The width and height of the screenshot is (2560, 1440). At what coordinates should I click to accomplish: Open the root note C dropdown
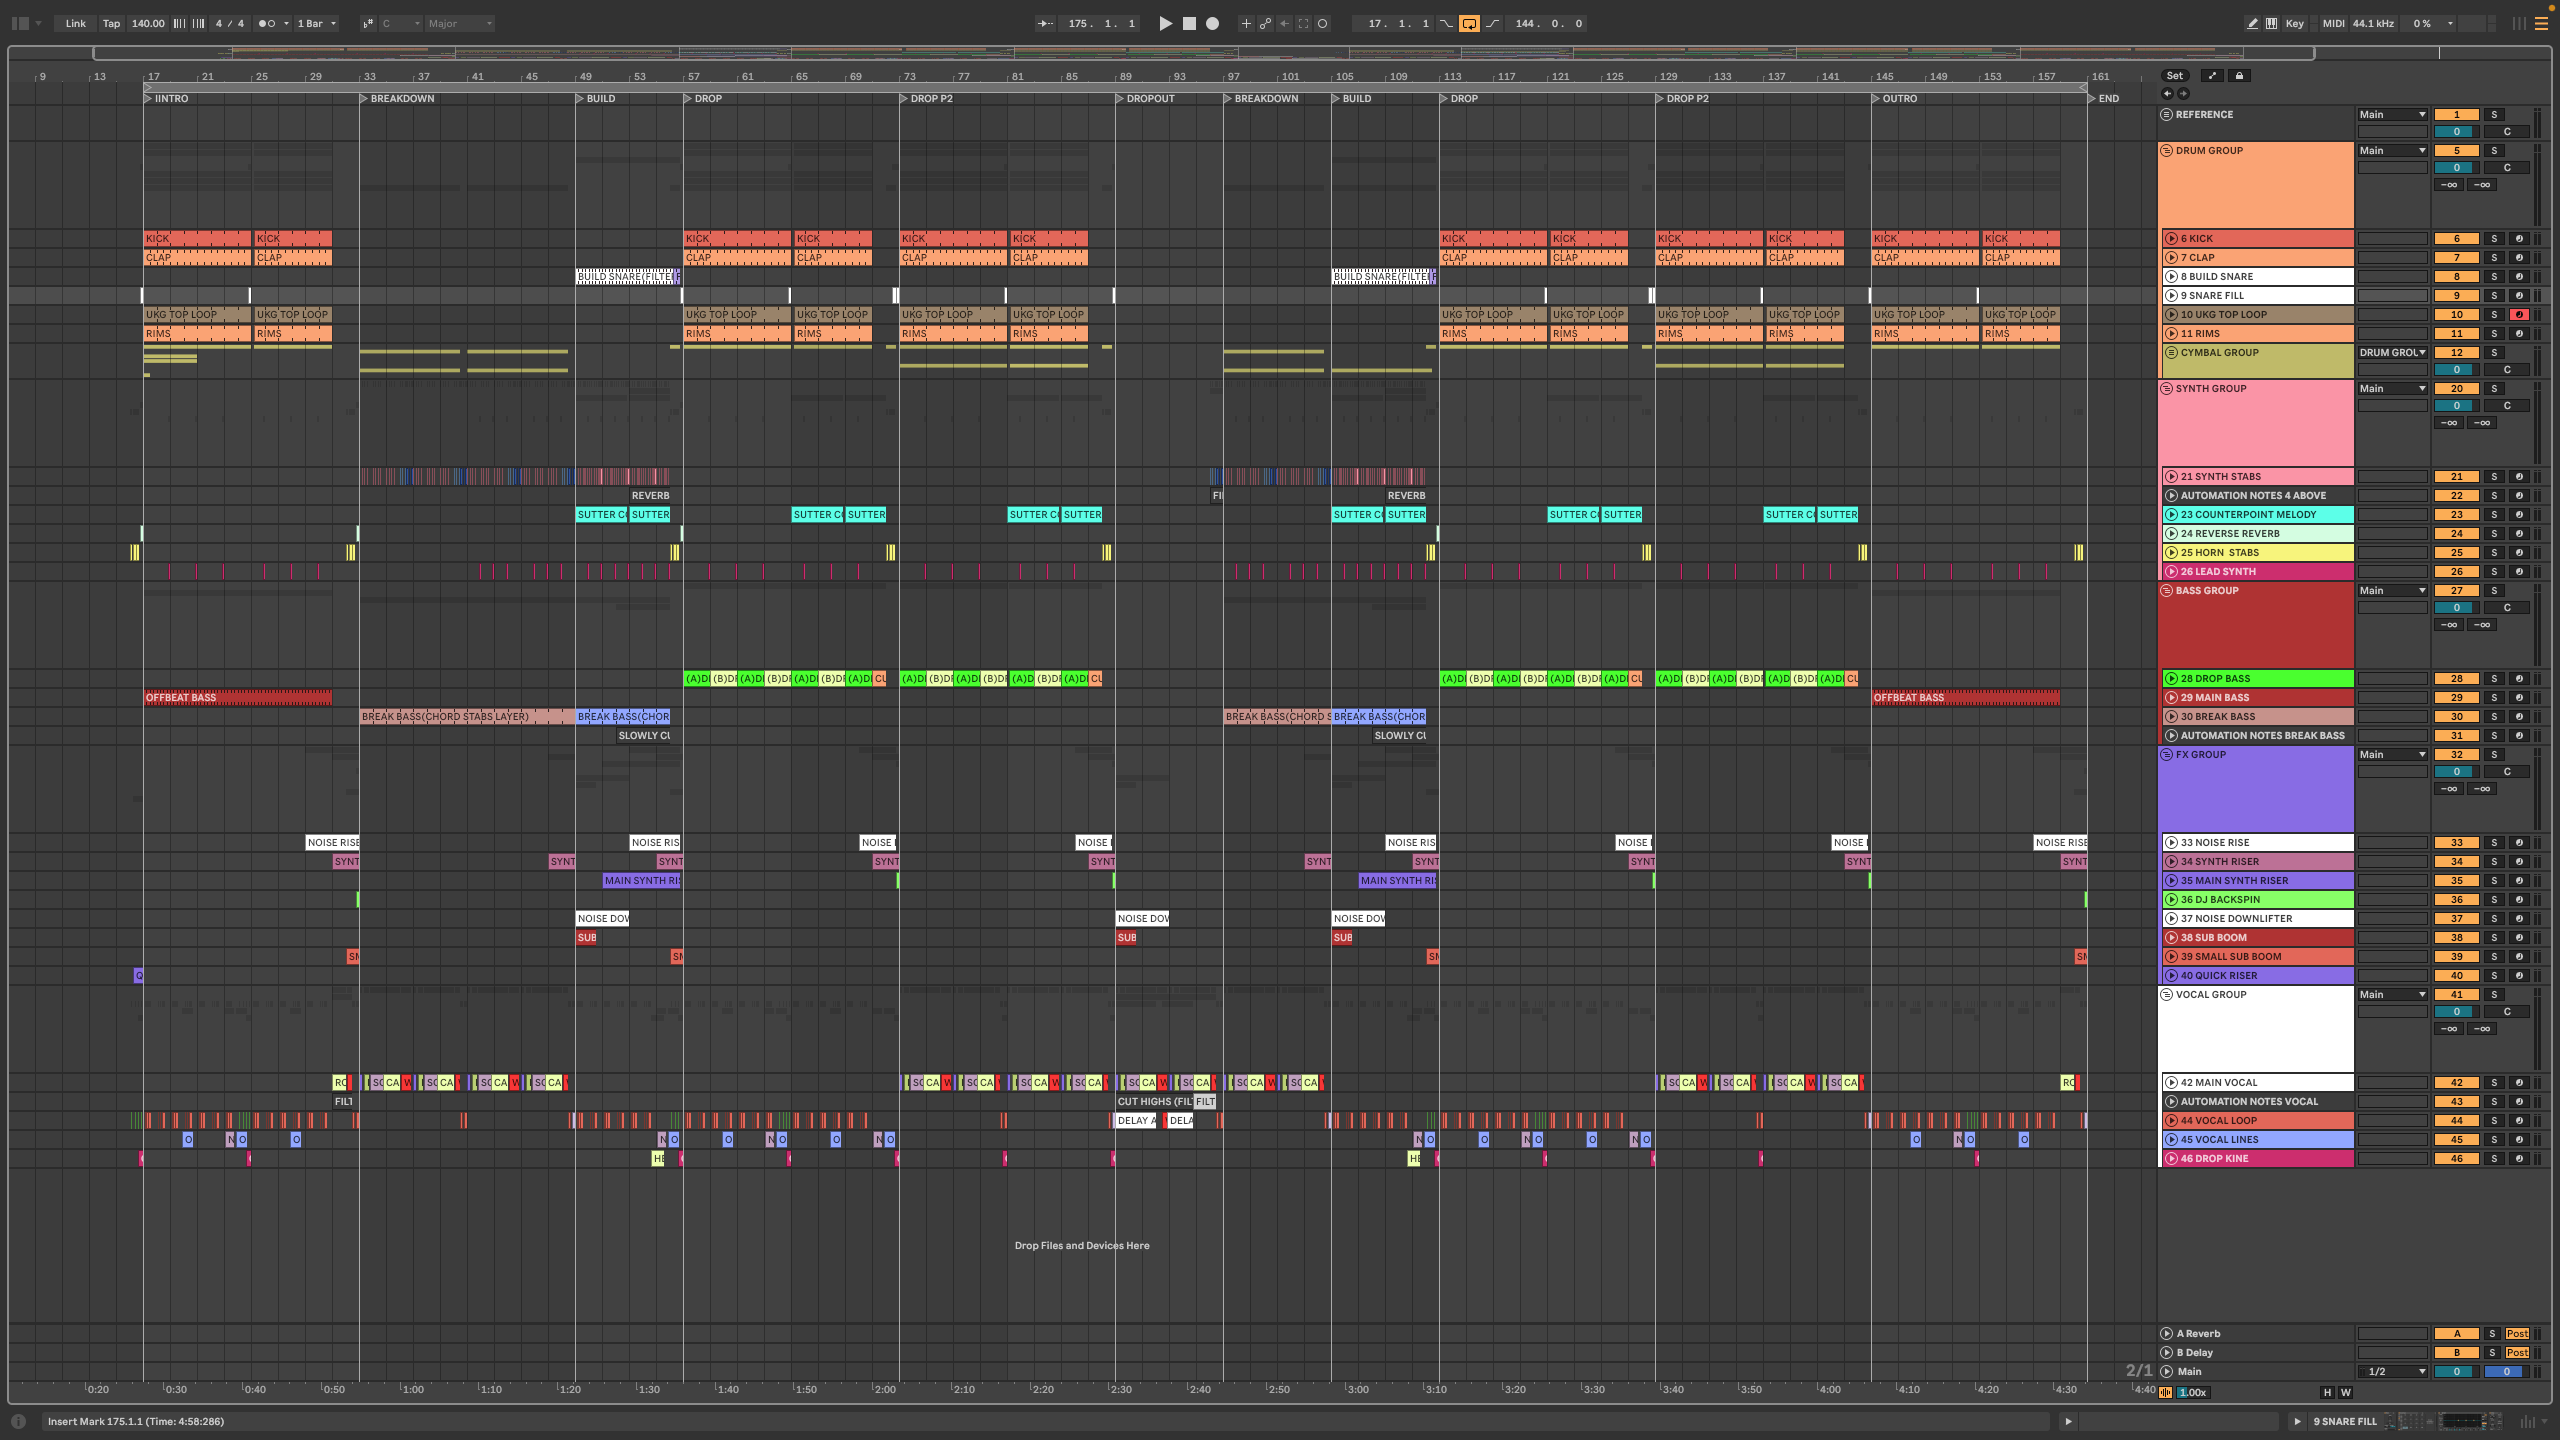(400, 23)
